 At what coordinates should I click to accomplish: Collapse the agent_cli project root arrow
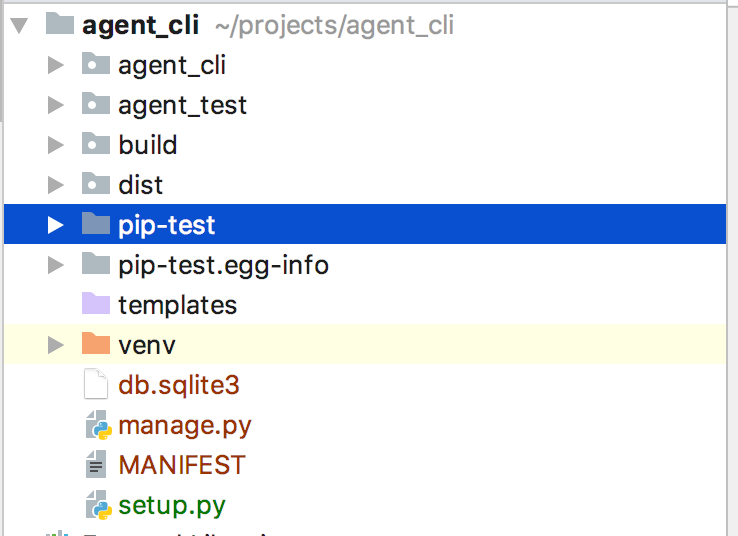click(19, 25)
